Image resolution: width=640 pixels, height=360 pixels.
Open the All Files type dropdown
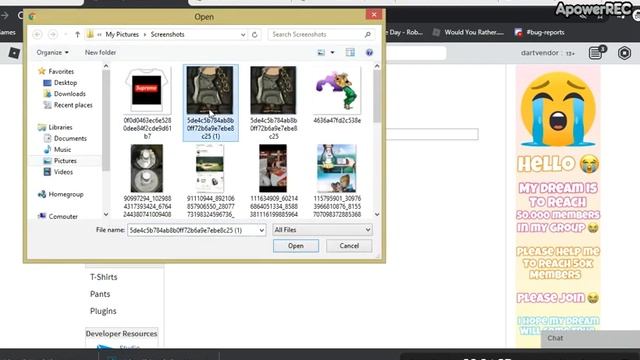(x=322, y=230)
